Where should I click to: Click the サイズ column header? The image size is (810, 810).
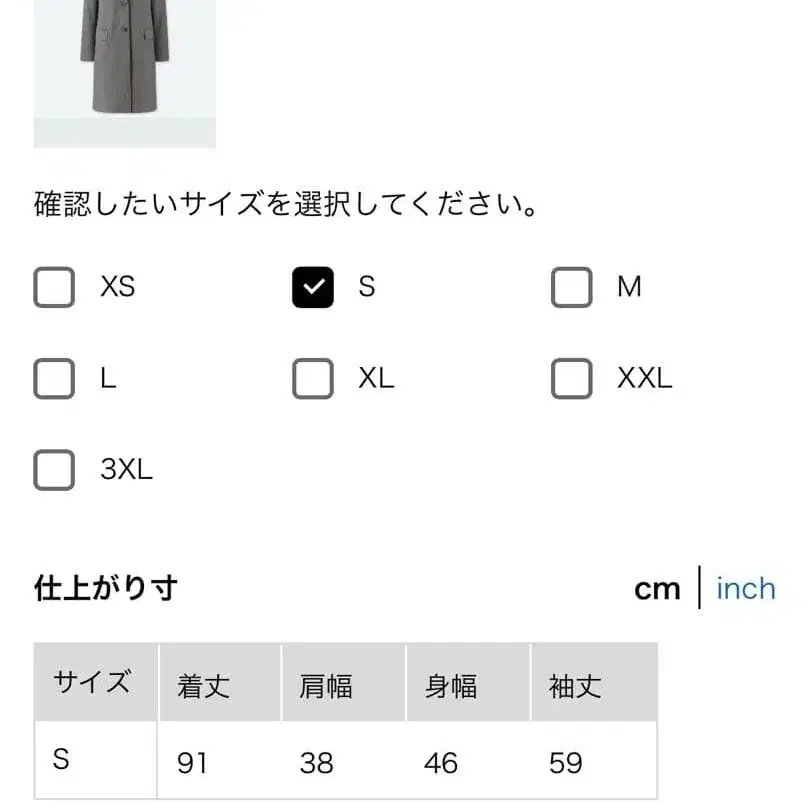(x=95, y=683)
